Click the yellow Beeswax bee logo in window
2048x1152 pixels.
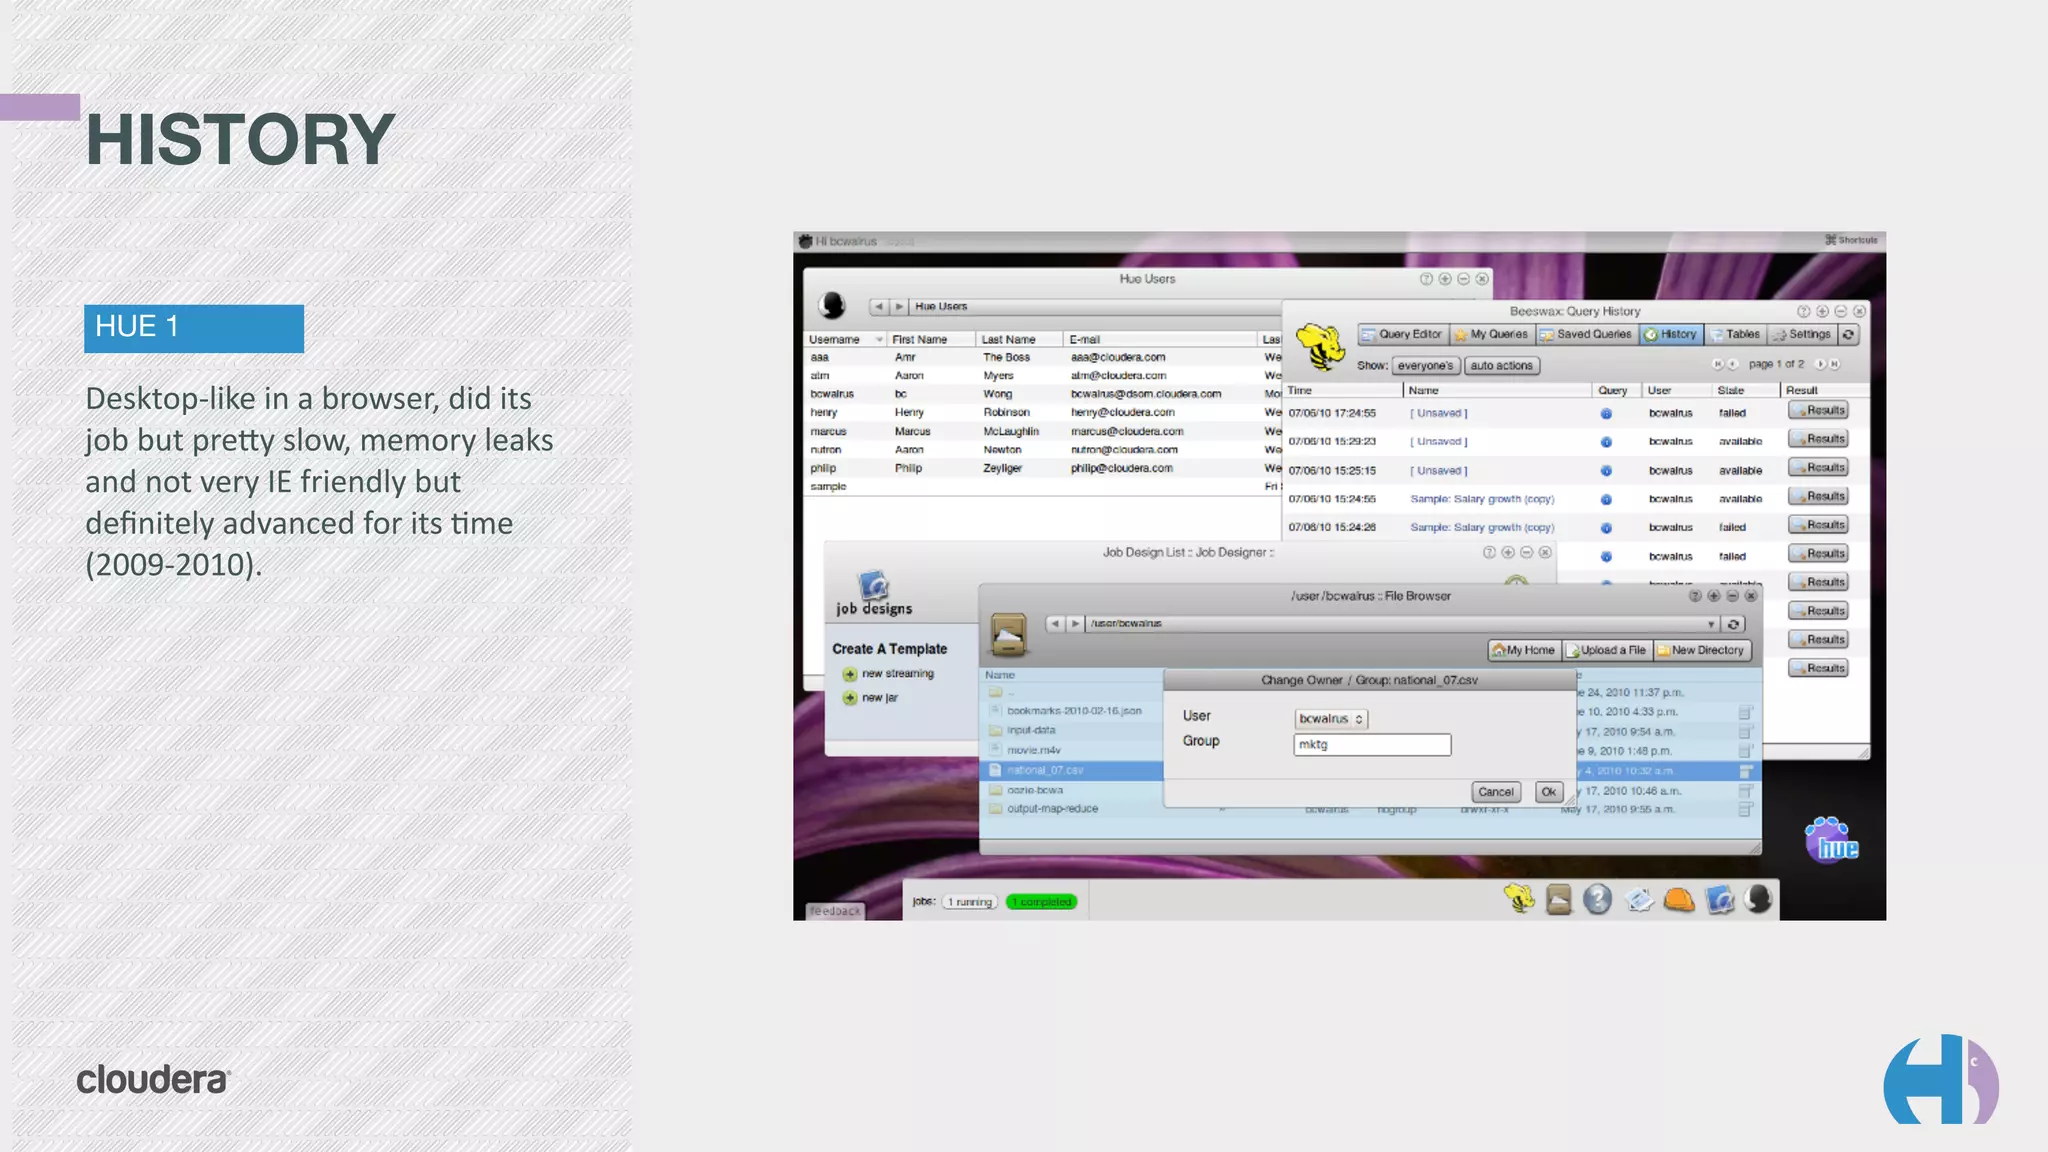pyautogui.click(x=1320, y=346)
